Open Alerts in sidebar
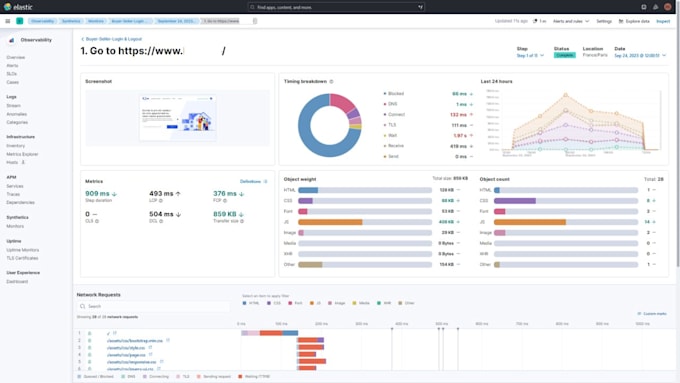This screenshot has height=383, width=680. tap(12, 65)
